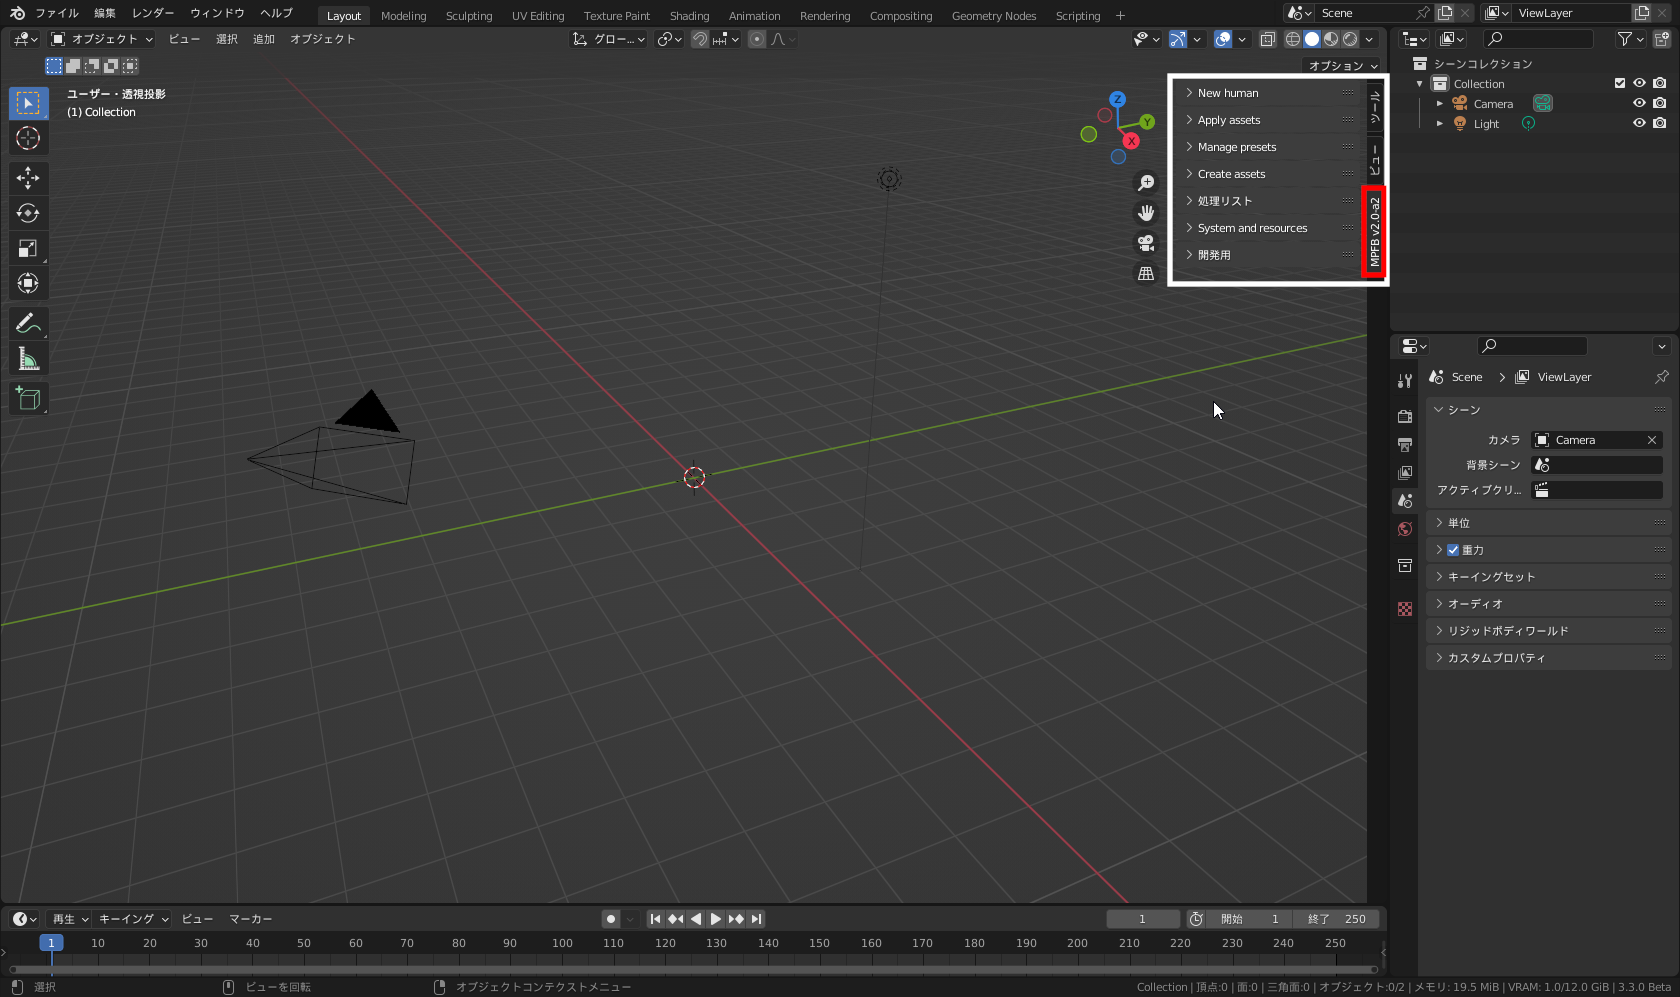This screenshot has width=1680, height=997.
Task: Open the transform orientation dropdown showing グローバル
Action: pos(608,39)
